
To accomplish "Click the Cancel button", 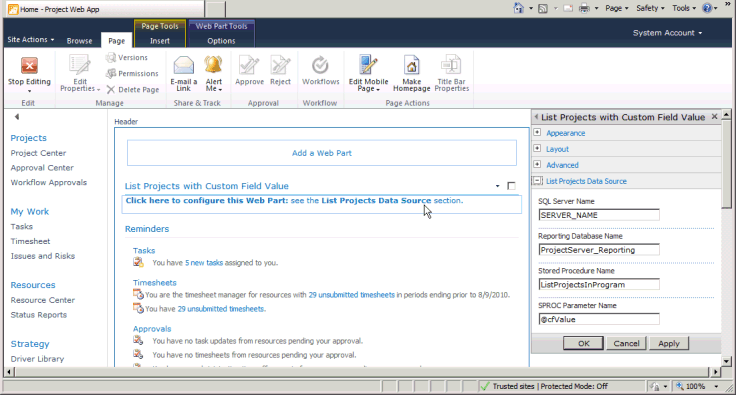I will [626, 343].
